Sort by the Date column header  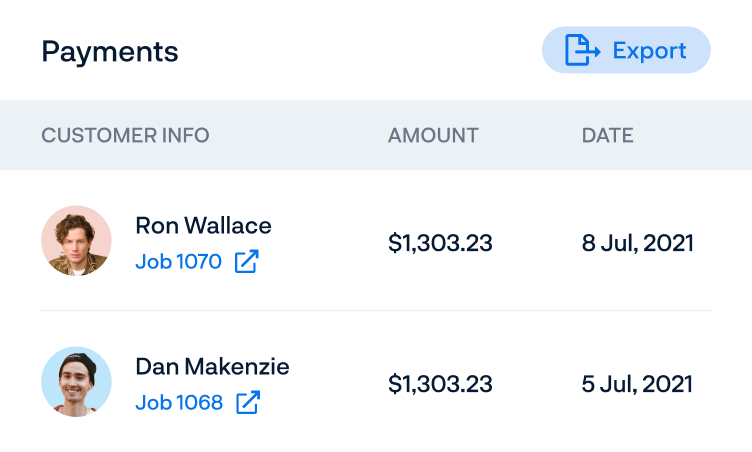tap(607, 135)
